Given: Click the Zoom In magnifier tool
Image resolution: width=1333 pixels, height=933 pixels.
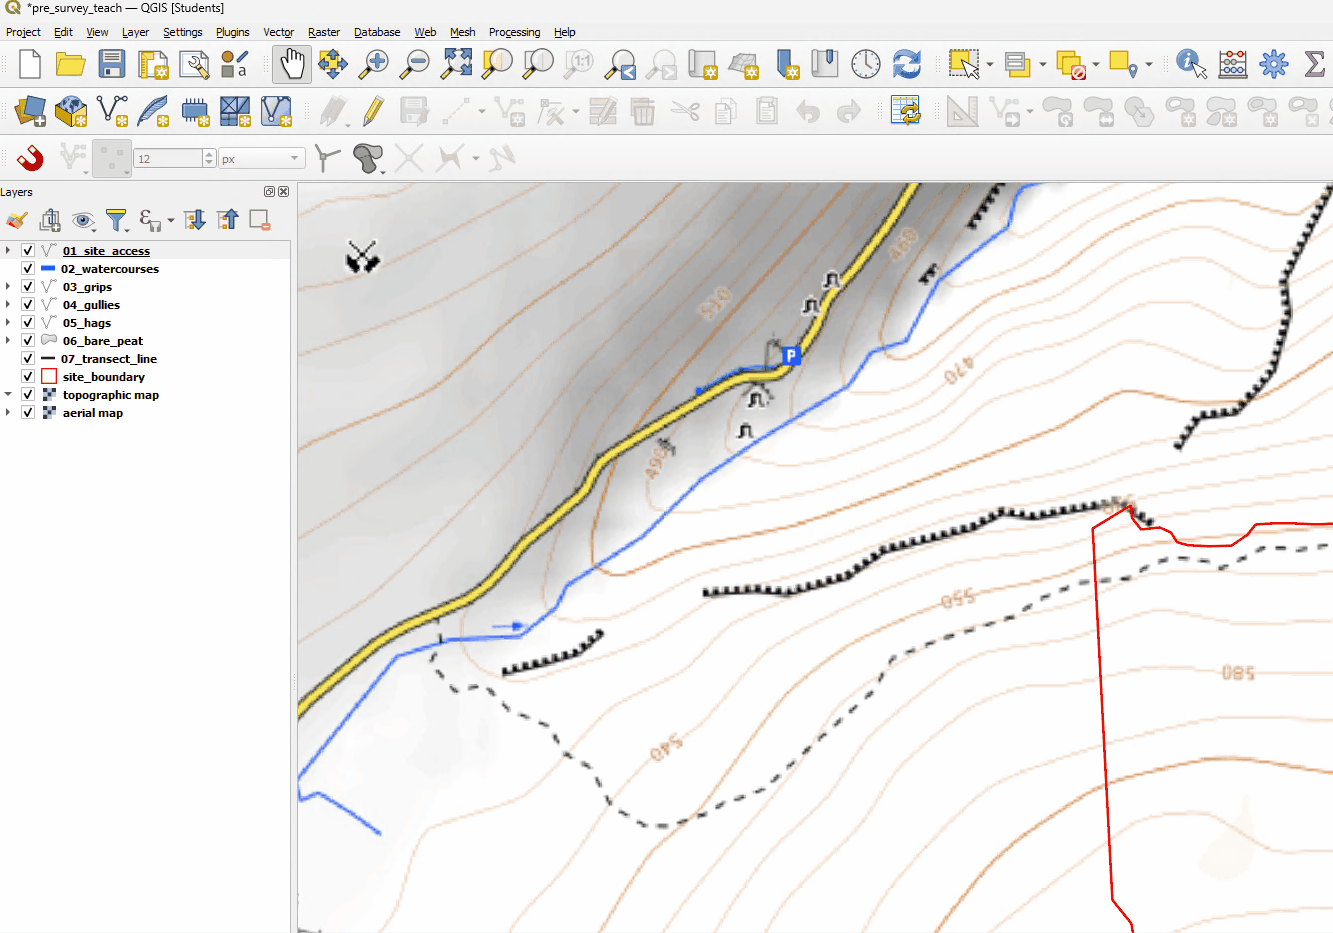Looking at the screenshot, I should tap(375, 65).
